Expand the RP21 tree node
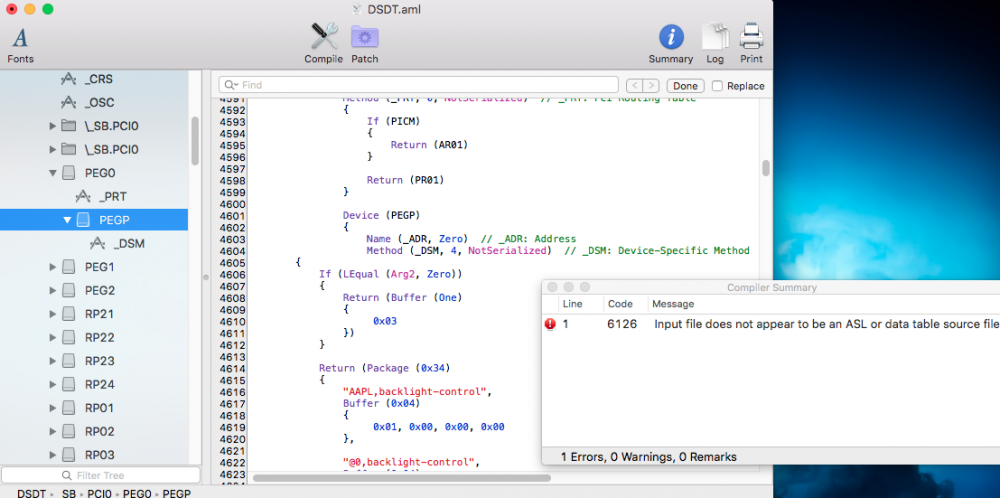Image resolution: width=1000 pixels, height=498 pixels. pyautogui.click(x=53, y=314)
